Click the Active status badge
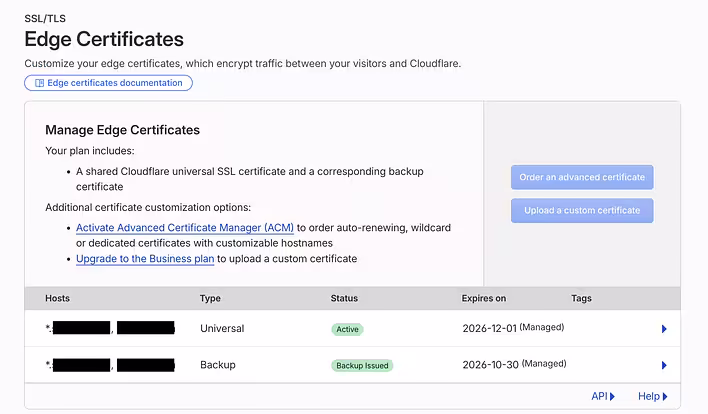The height and width of the screenshot is (414, 708). pyautogui.click(x=347, y=330)
